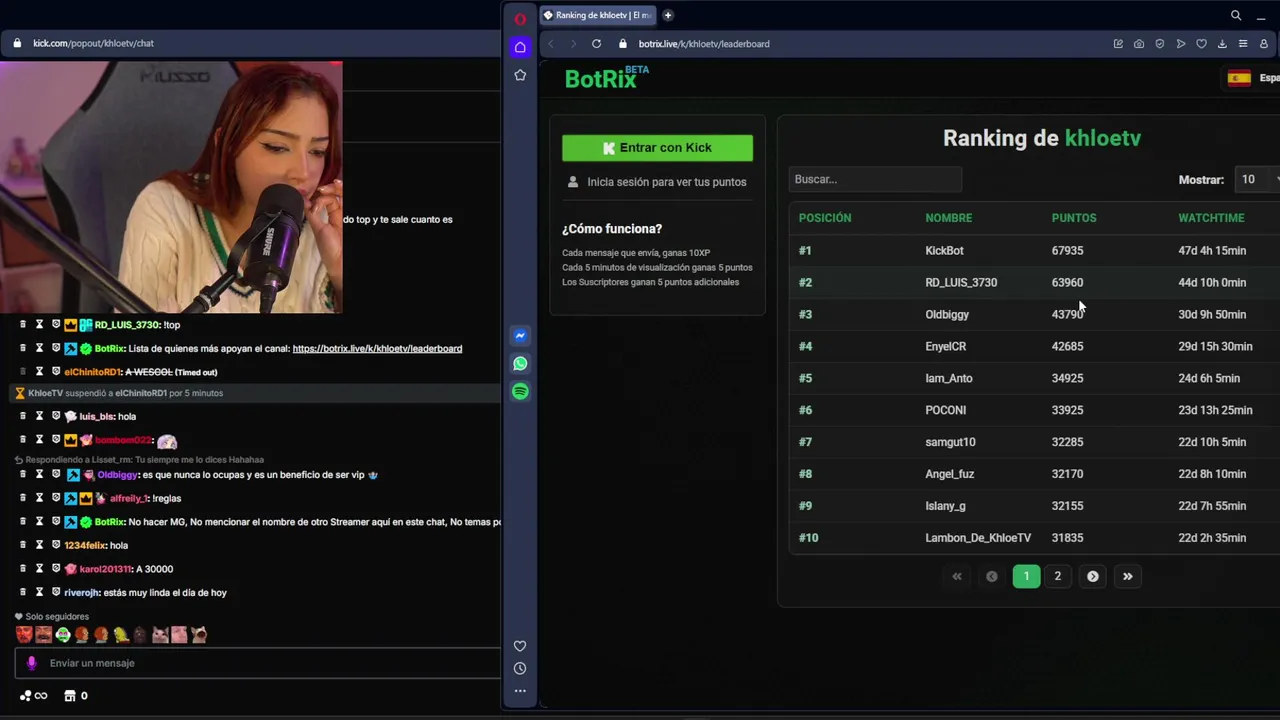Open browser downloads icon
The width and height of the screenshot is (1280, 720).
tap(1222, 44)
